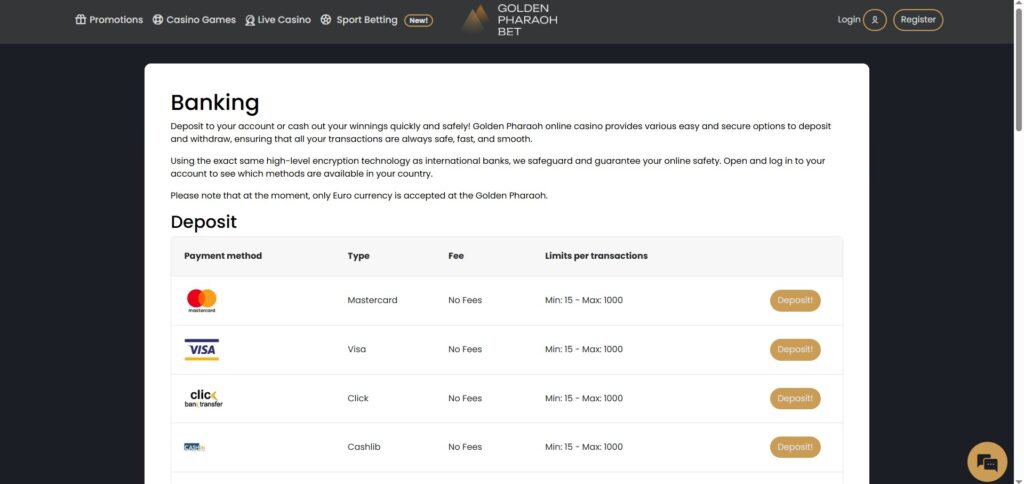
Task: Click the Mastercard logo icon
Action: point(202,300)
